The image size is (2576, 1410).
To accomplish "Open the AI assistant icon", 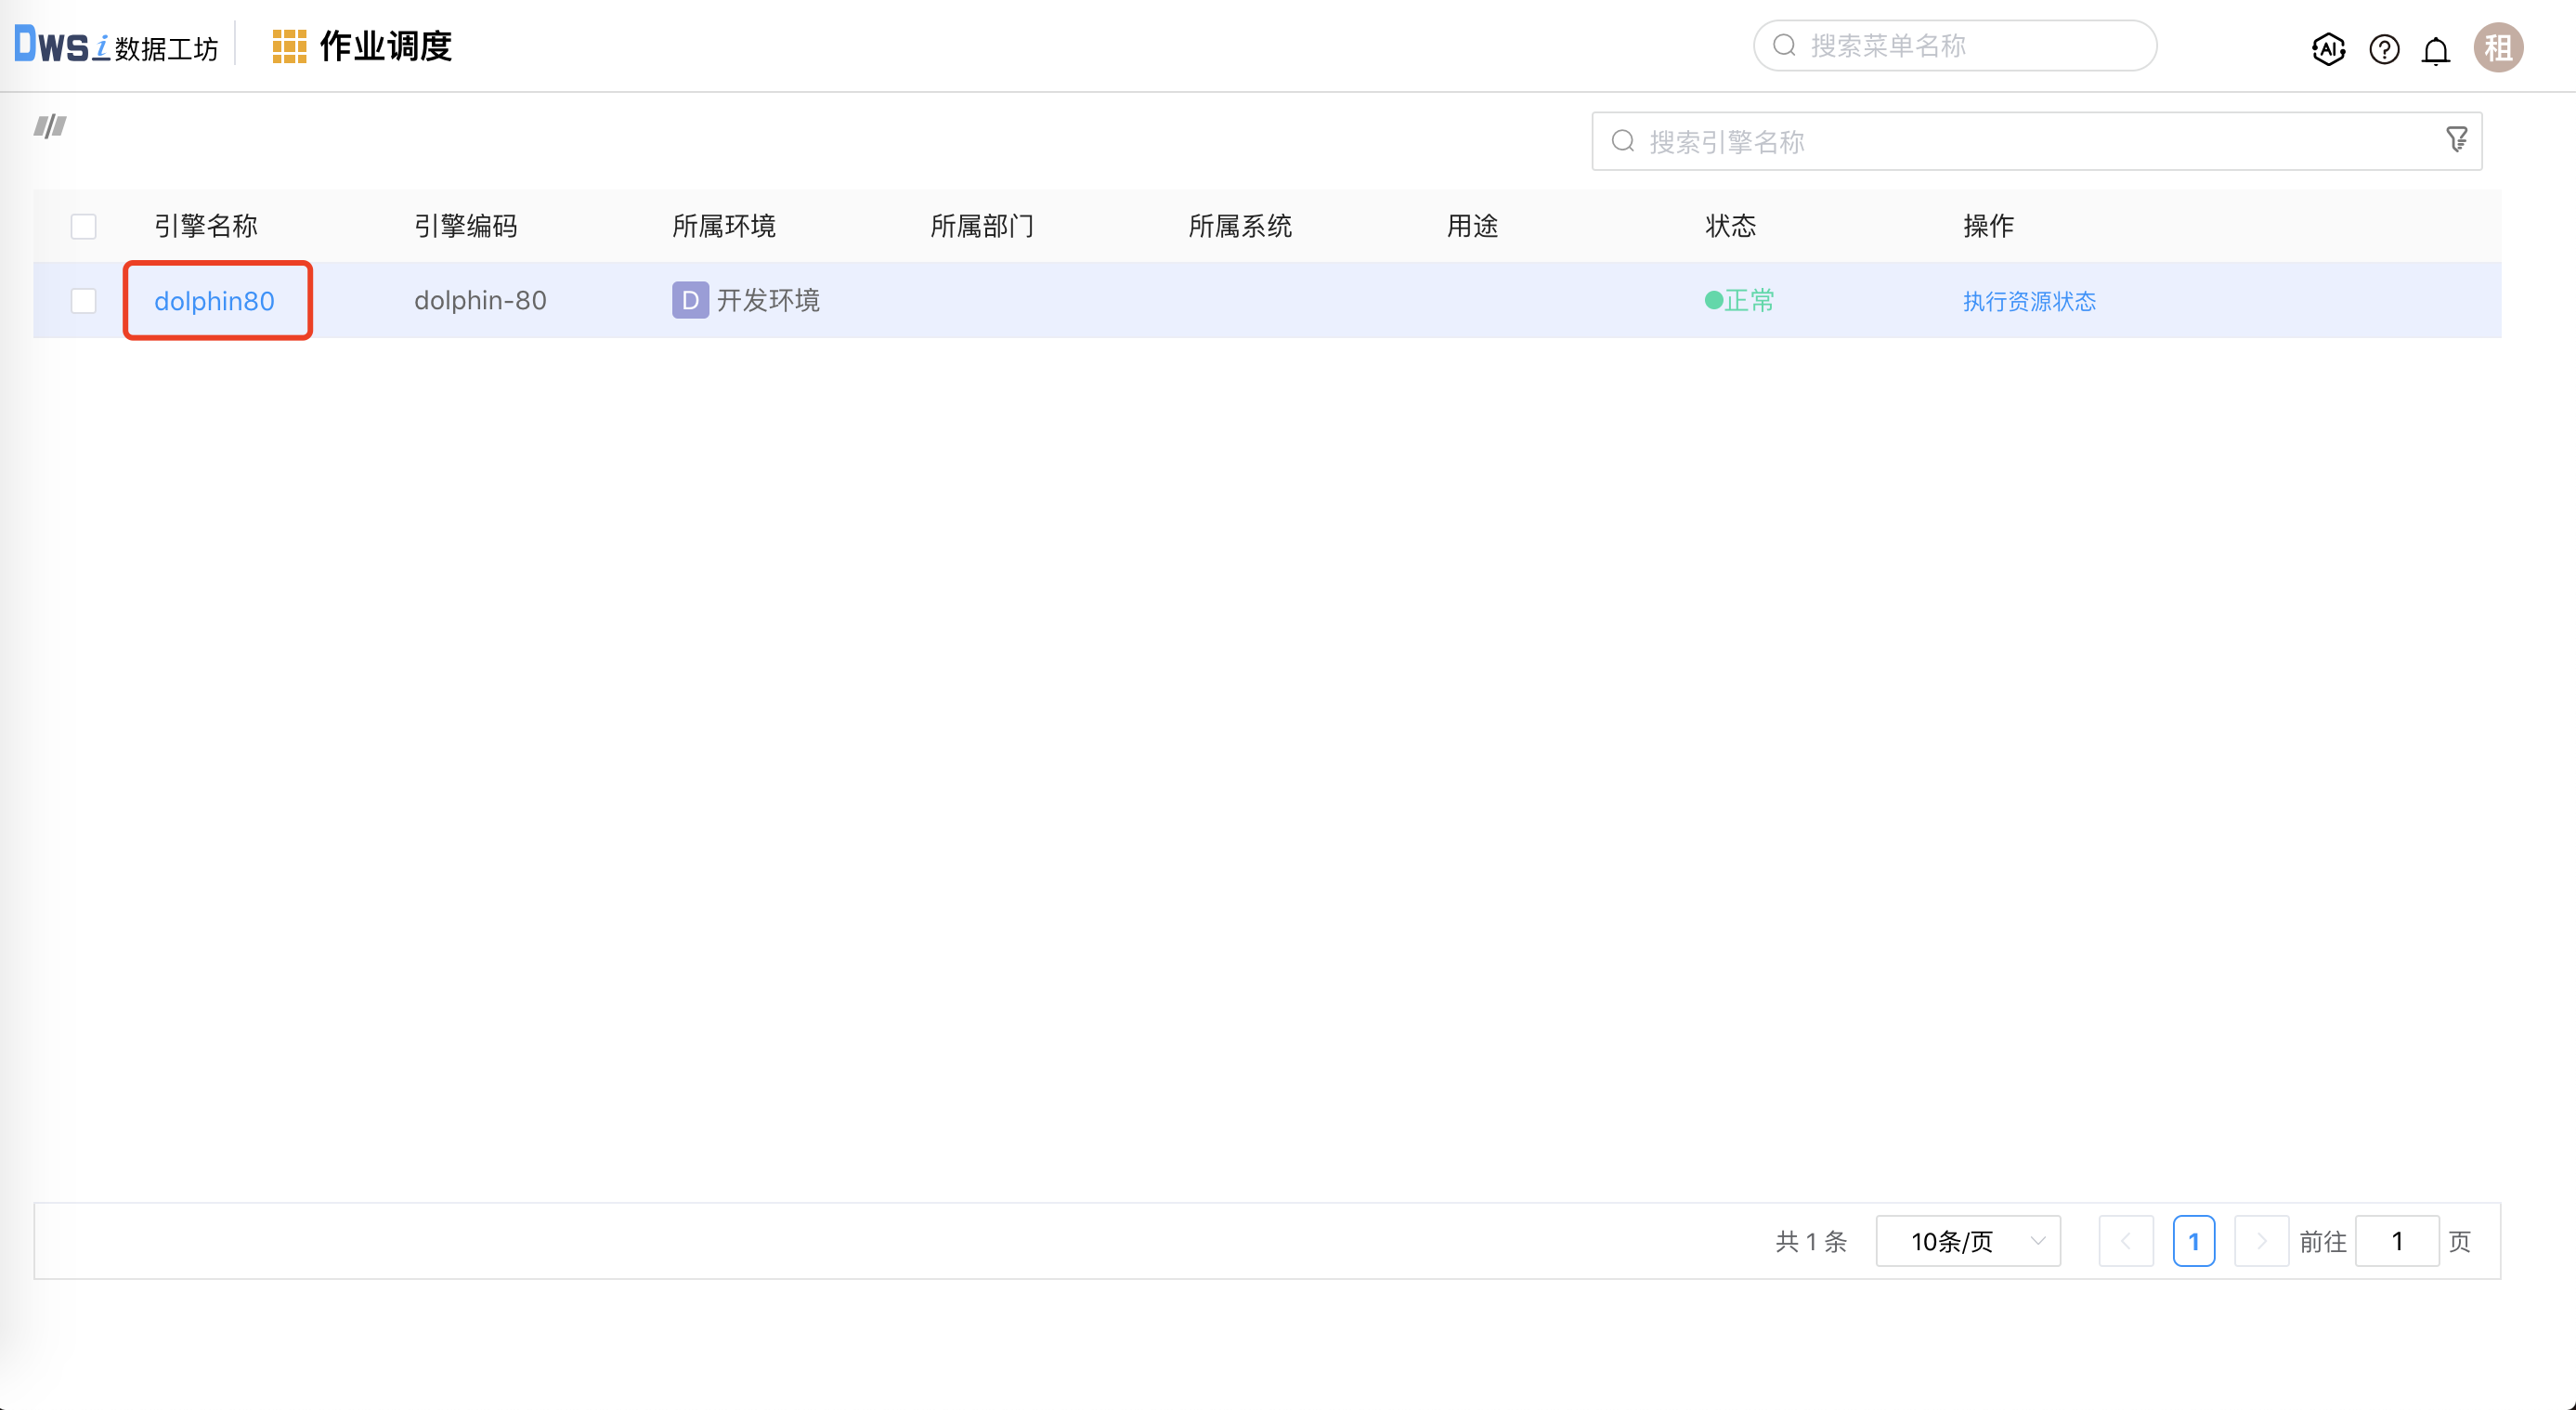I will point(2328,48).
